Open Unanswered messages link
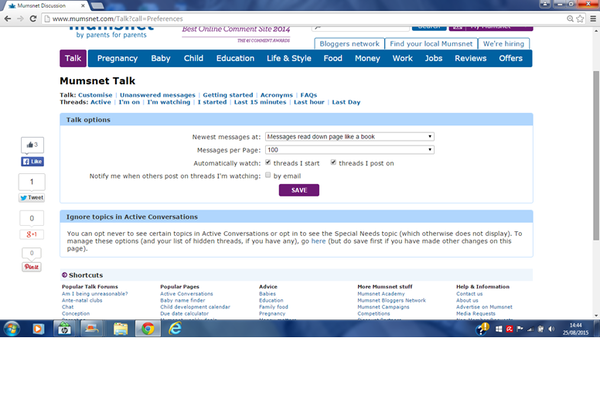Image resolution: width=600 pixels, height=396 pixels. [x=157, y=95]
